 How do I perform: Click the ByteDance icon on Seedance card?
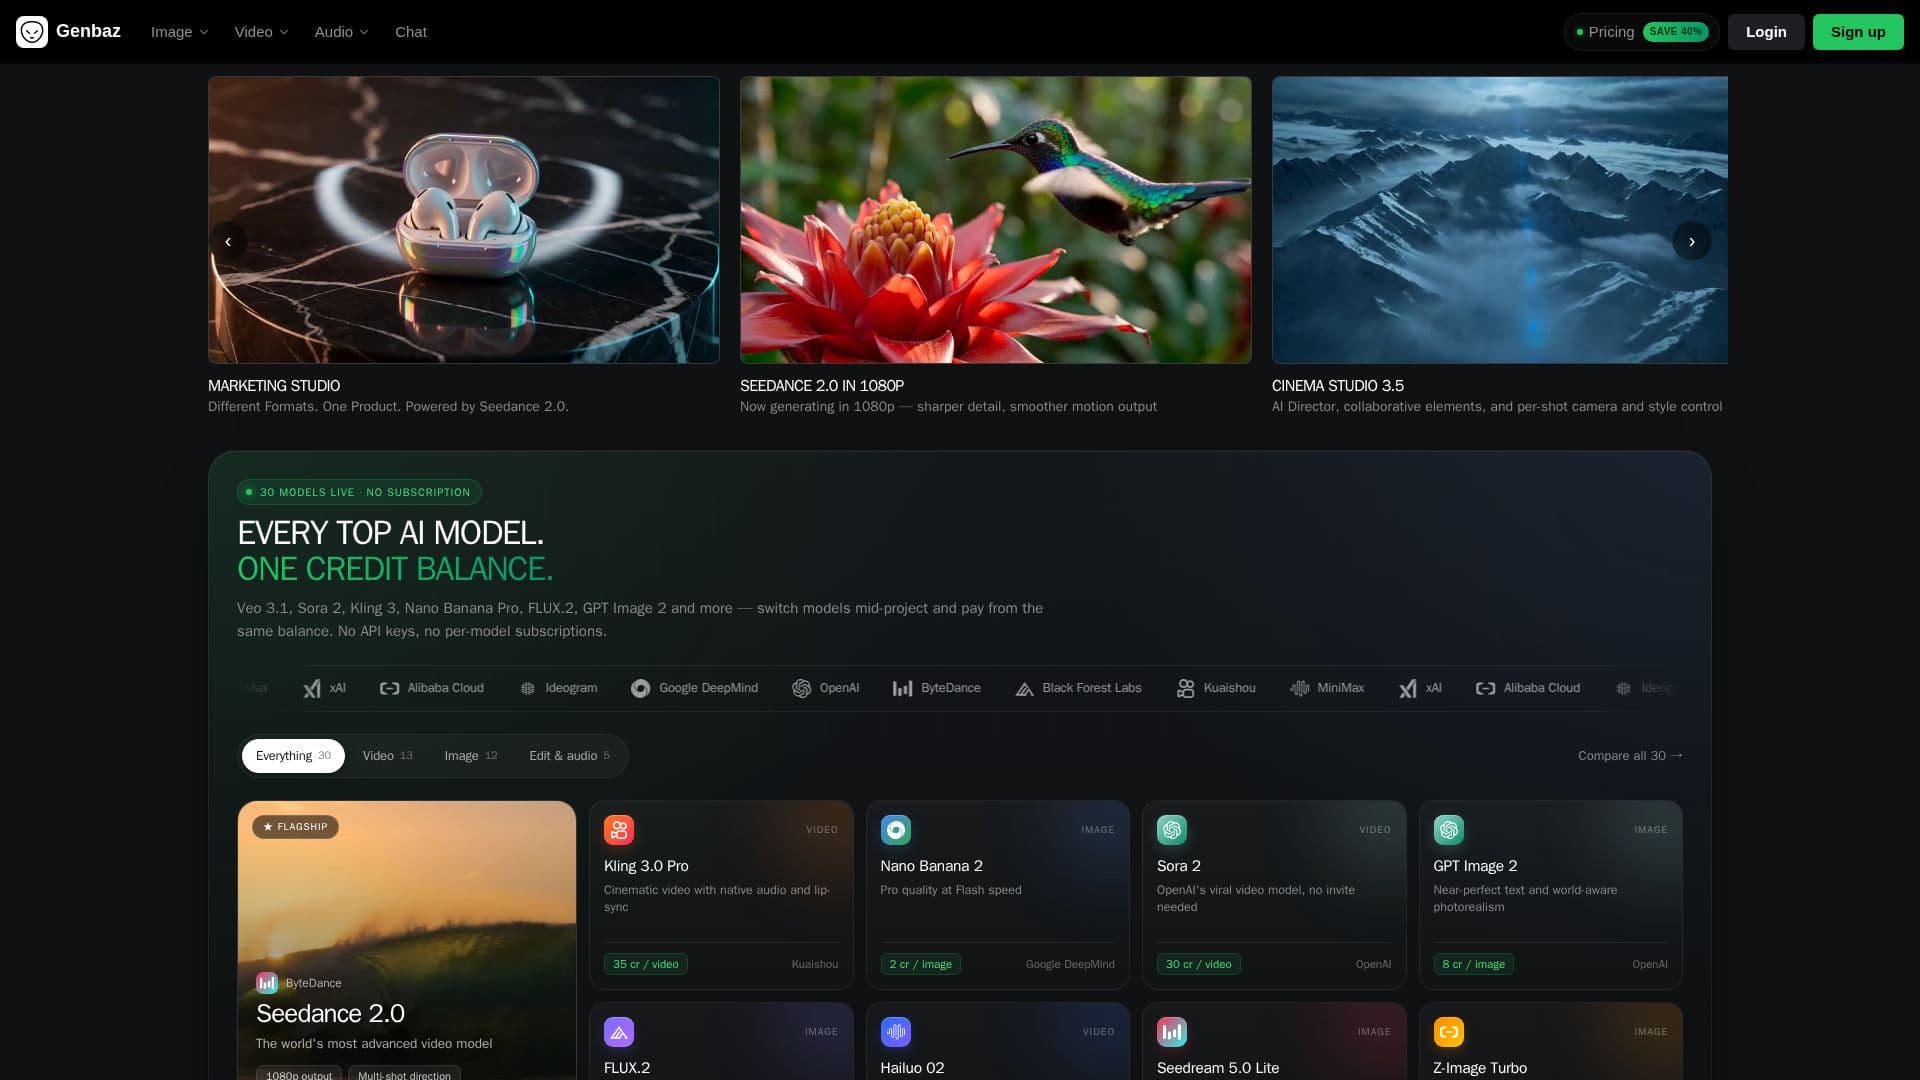267,983
